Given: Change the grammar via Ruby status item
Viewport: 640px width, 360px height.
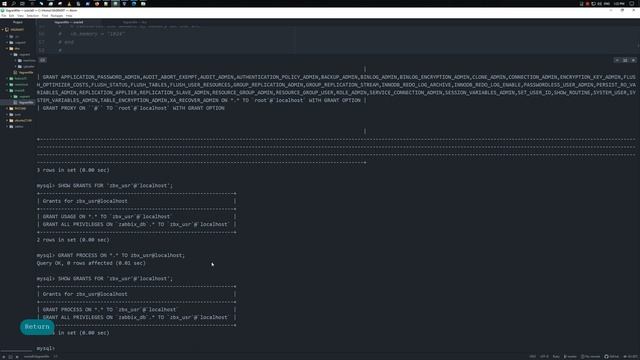Looking at the screenshot, I should tap(556, 356).
